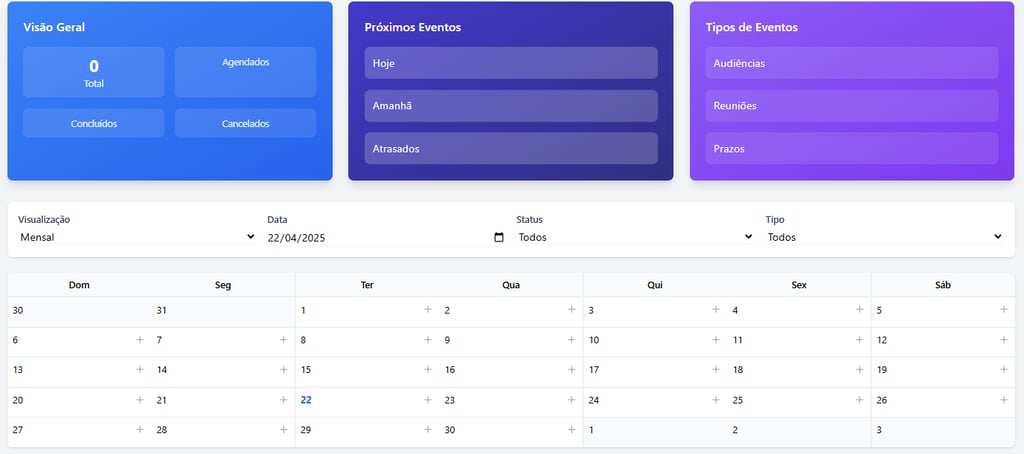Open the Tipo filter dropdown

885,237
